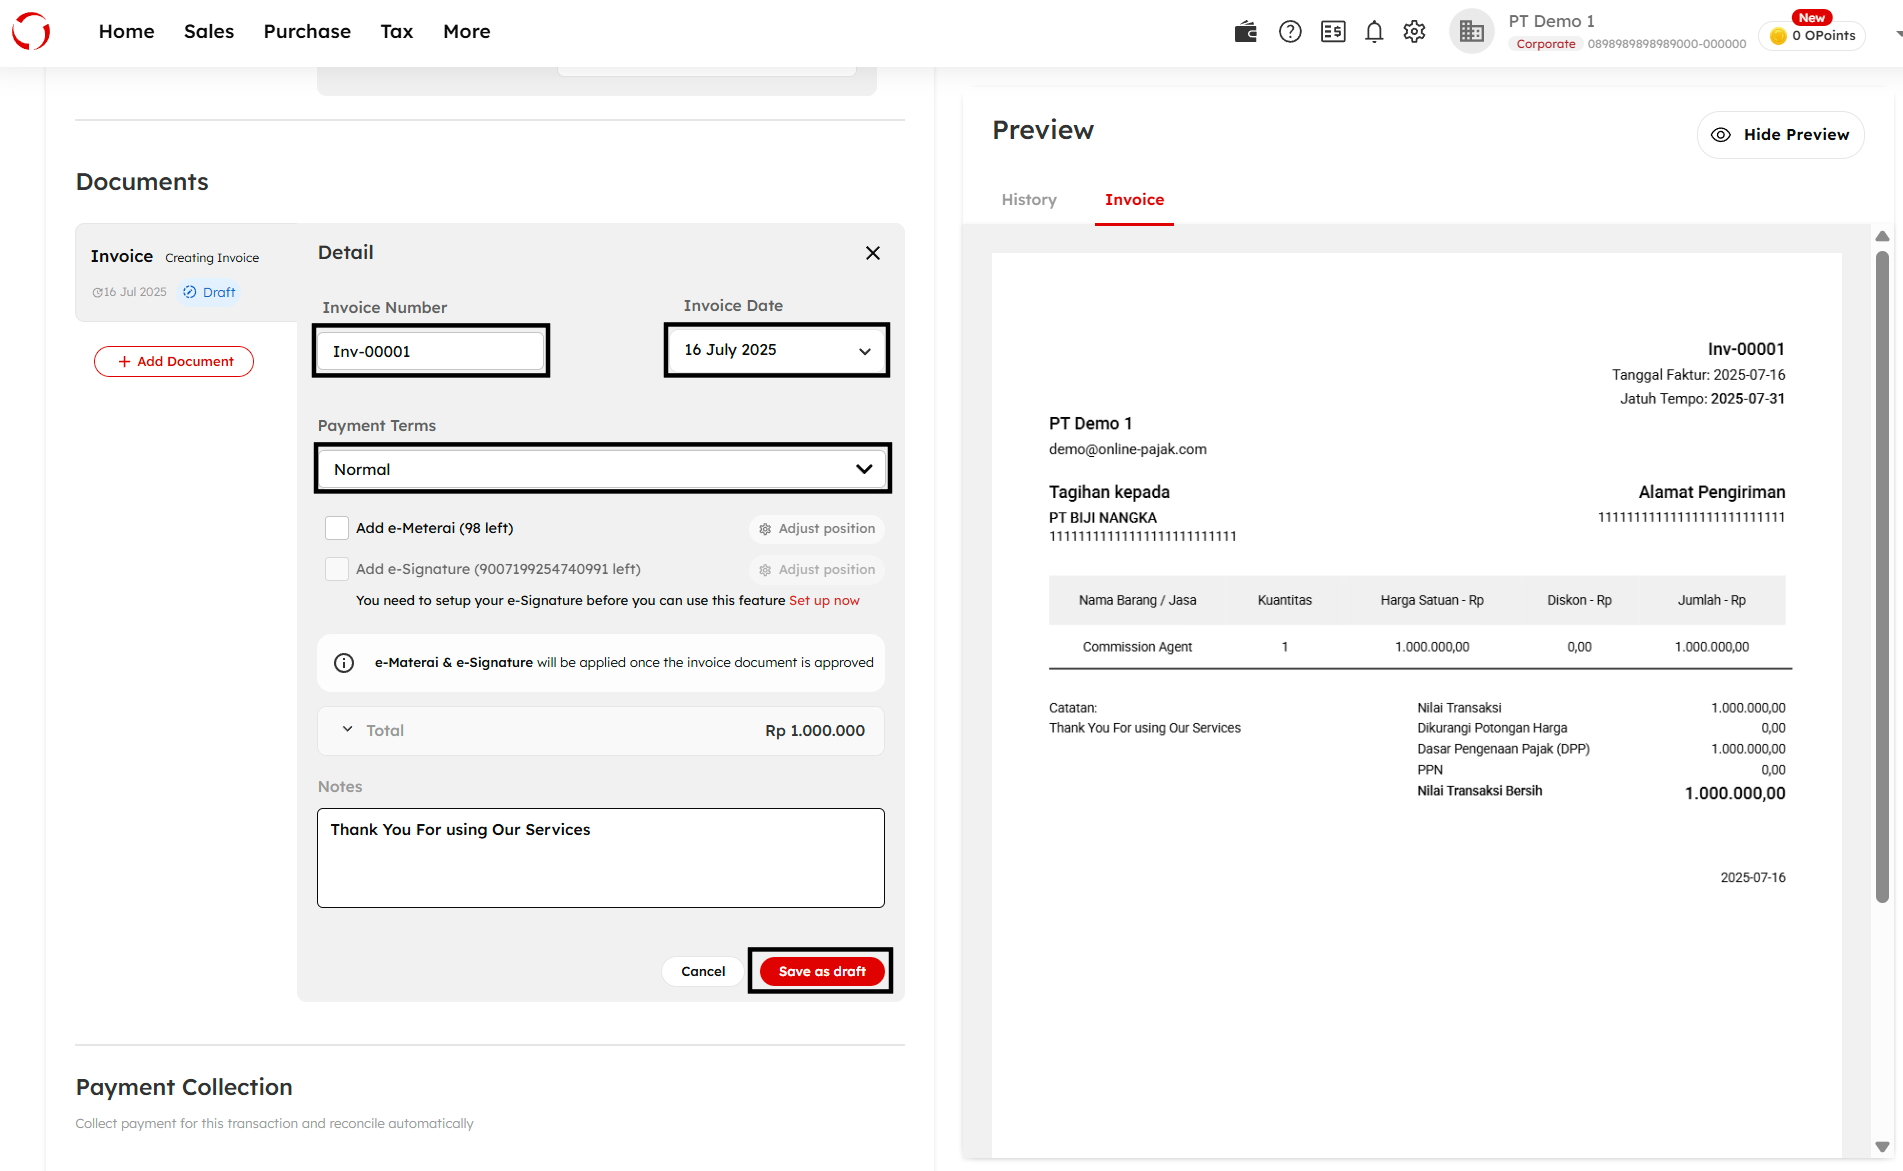Image resolution: width=1903 pixels, height=1171 pixels.
Task: Click the Save as draft button
Action: [822, 971]
